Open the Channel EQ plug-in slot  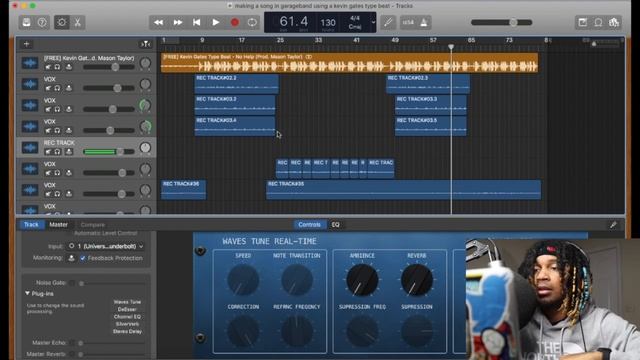click(x=127, y=317)
